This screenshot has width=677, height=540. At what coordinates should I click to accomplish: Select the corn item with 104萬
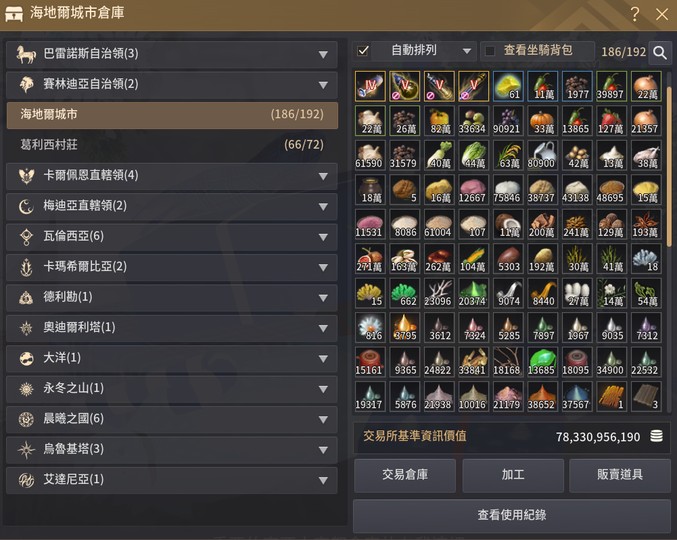(474, 259)
